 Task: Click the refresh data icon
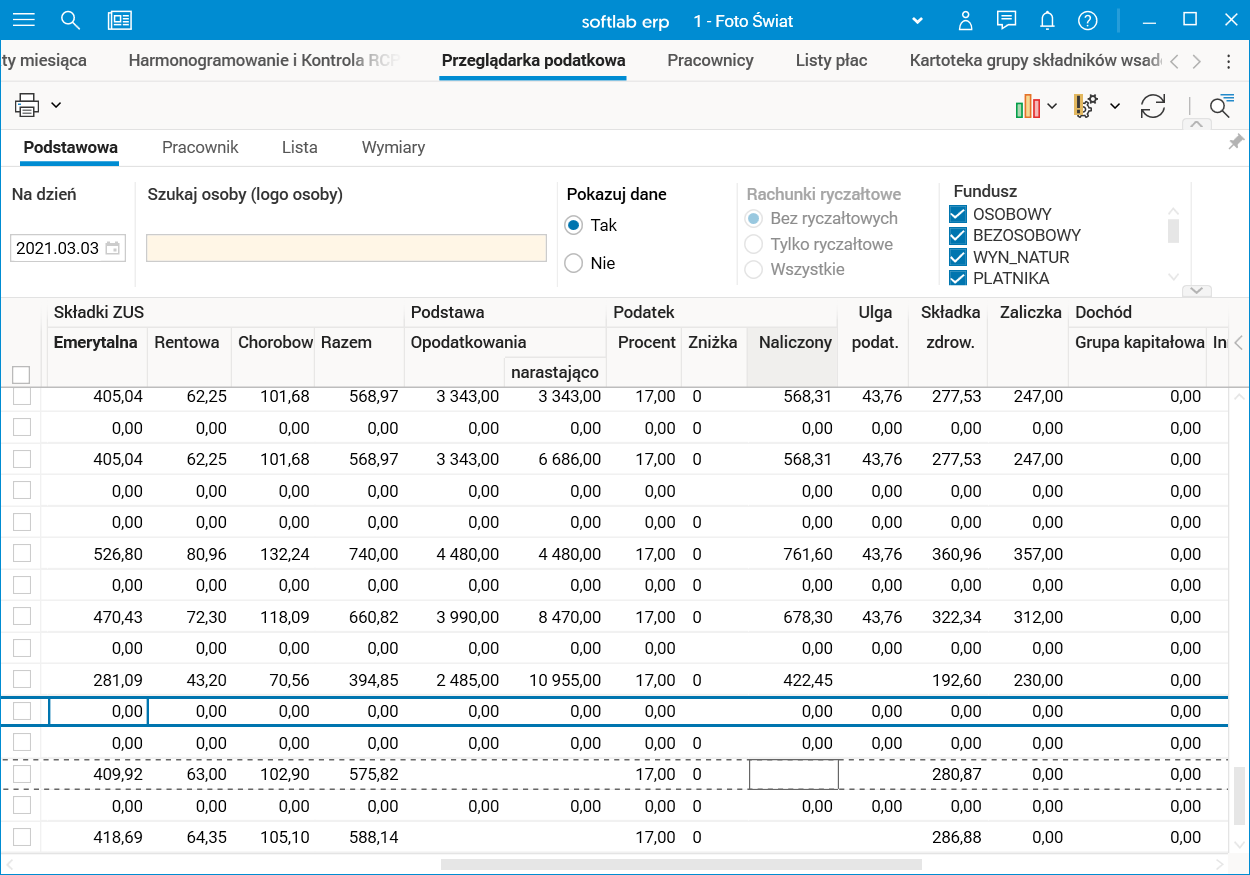click(x=1153, y=106)
